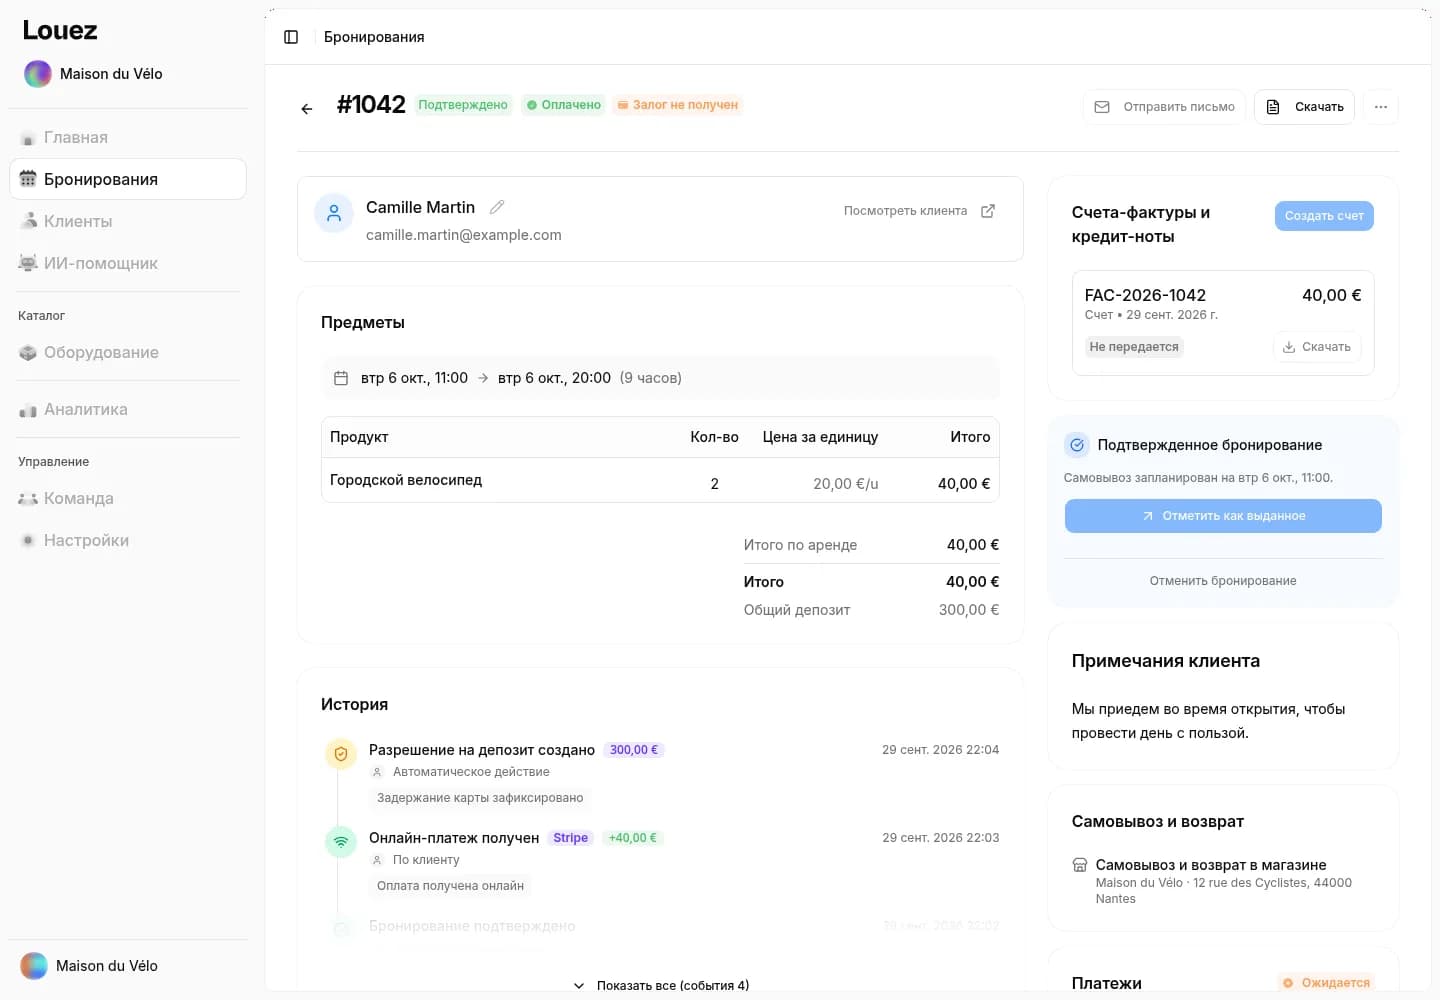Download invoice FAC-2026-1042
Viewport: 1440px width, 1000px height.
[x=1317, y=347]
